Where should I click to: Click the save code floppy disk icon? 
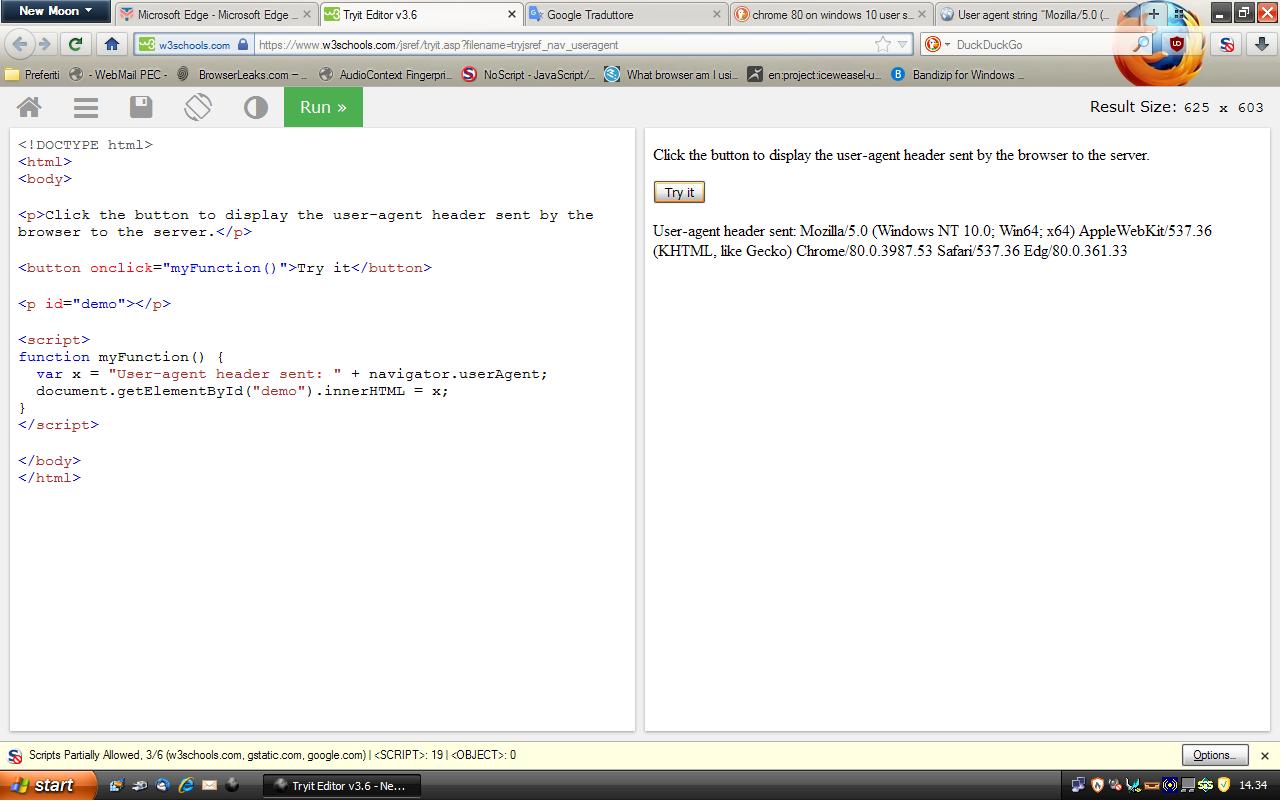point(141,107)
